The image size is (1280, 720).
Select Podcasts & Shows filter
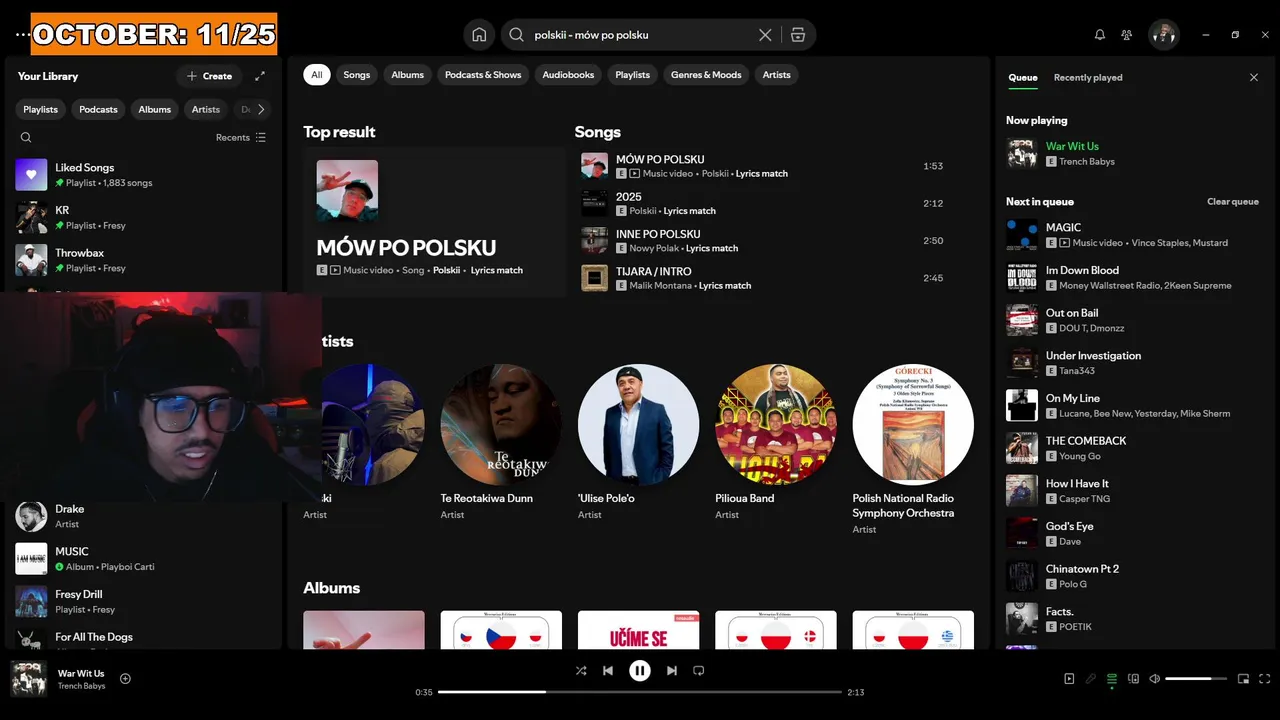pyautogui.click(x=483, y=75)
